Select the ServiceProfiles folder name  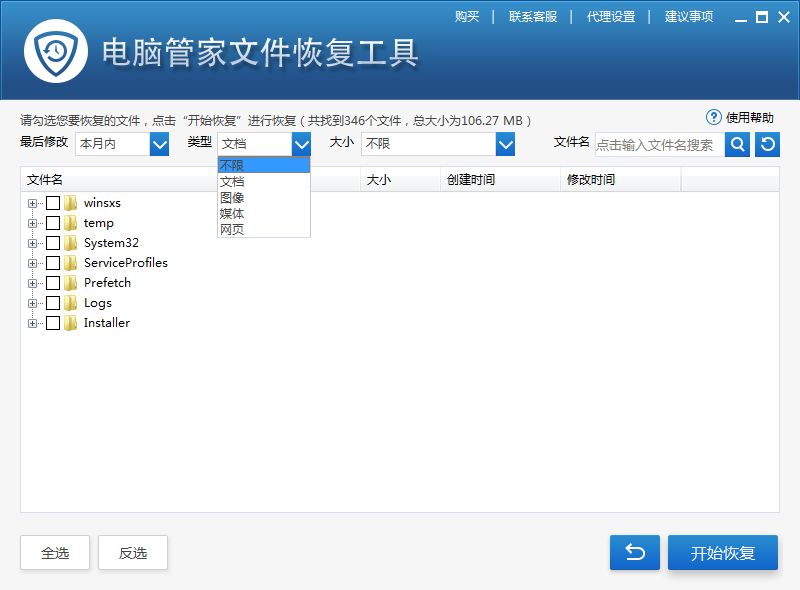click(126, 263)
